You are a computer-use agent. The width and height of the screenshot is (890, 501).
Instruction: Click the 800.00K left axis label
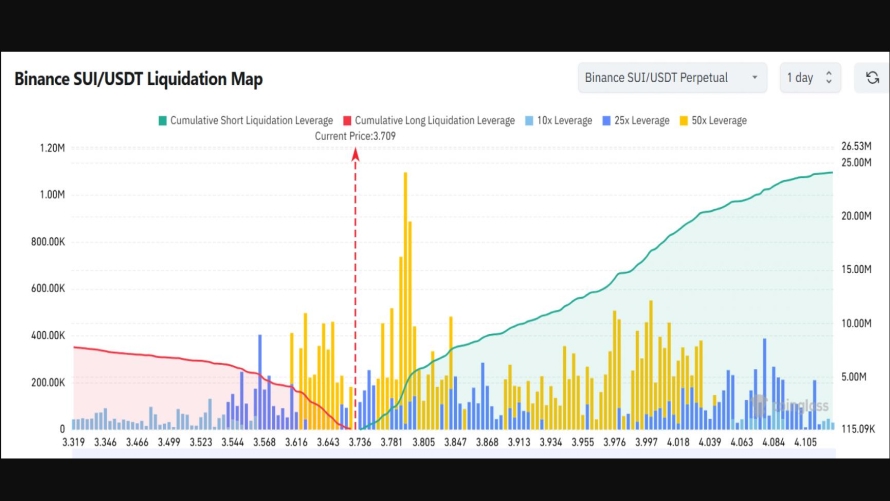[x=48, y=242]
